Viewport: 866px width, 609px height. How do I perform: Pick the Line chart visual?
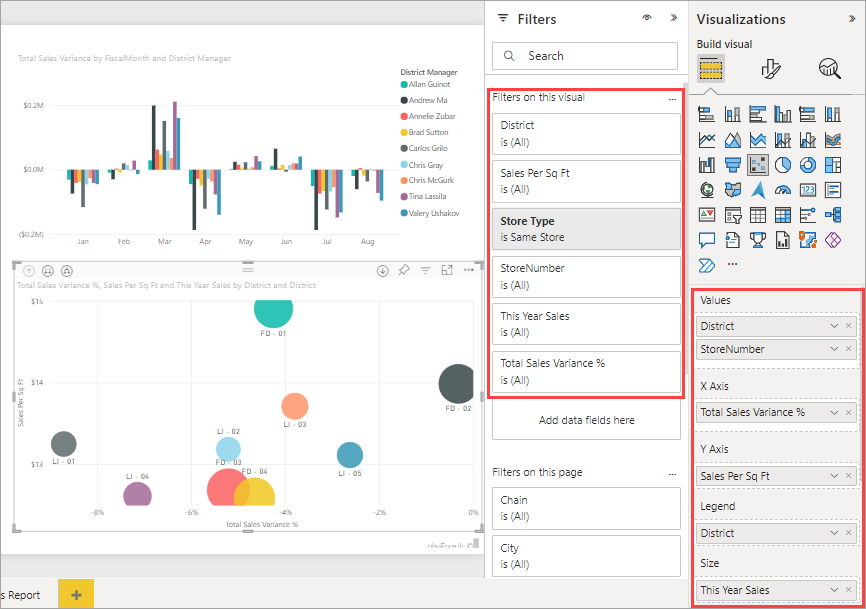click(706, 140)
